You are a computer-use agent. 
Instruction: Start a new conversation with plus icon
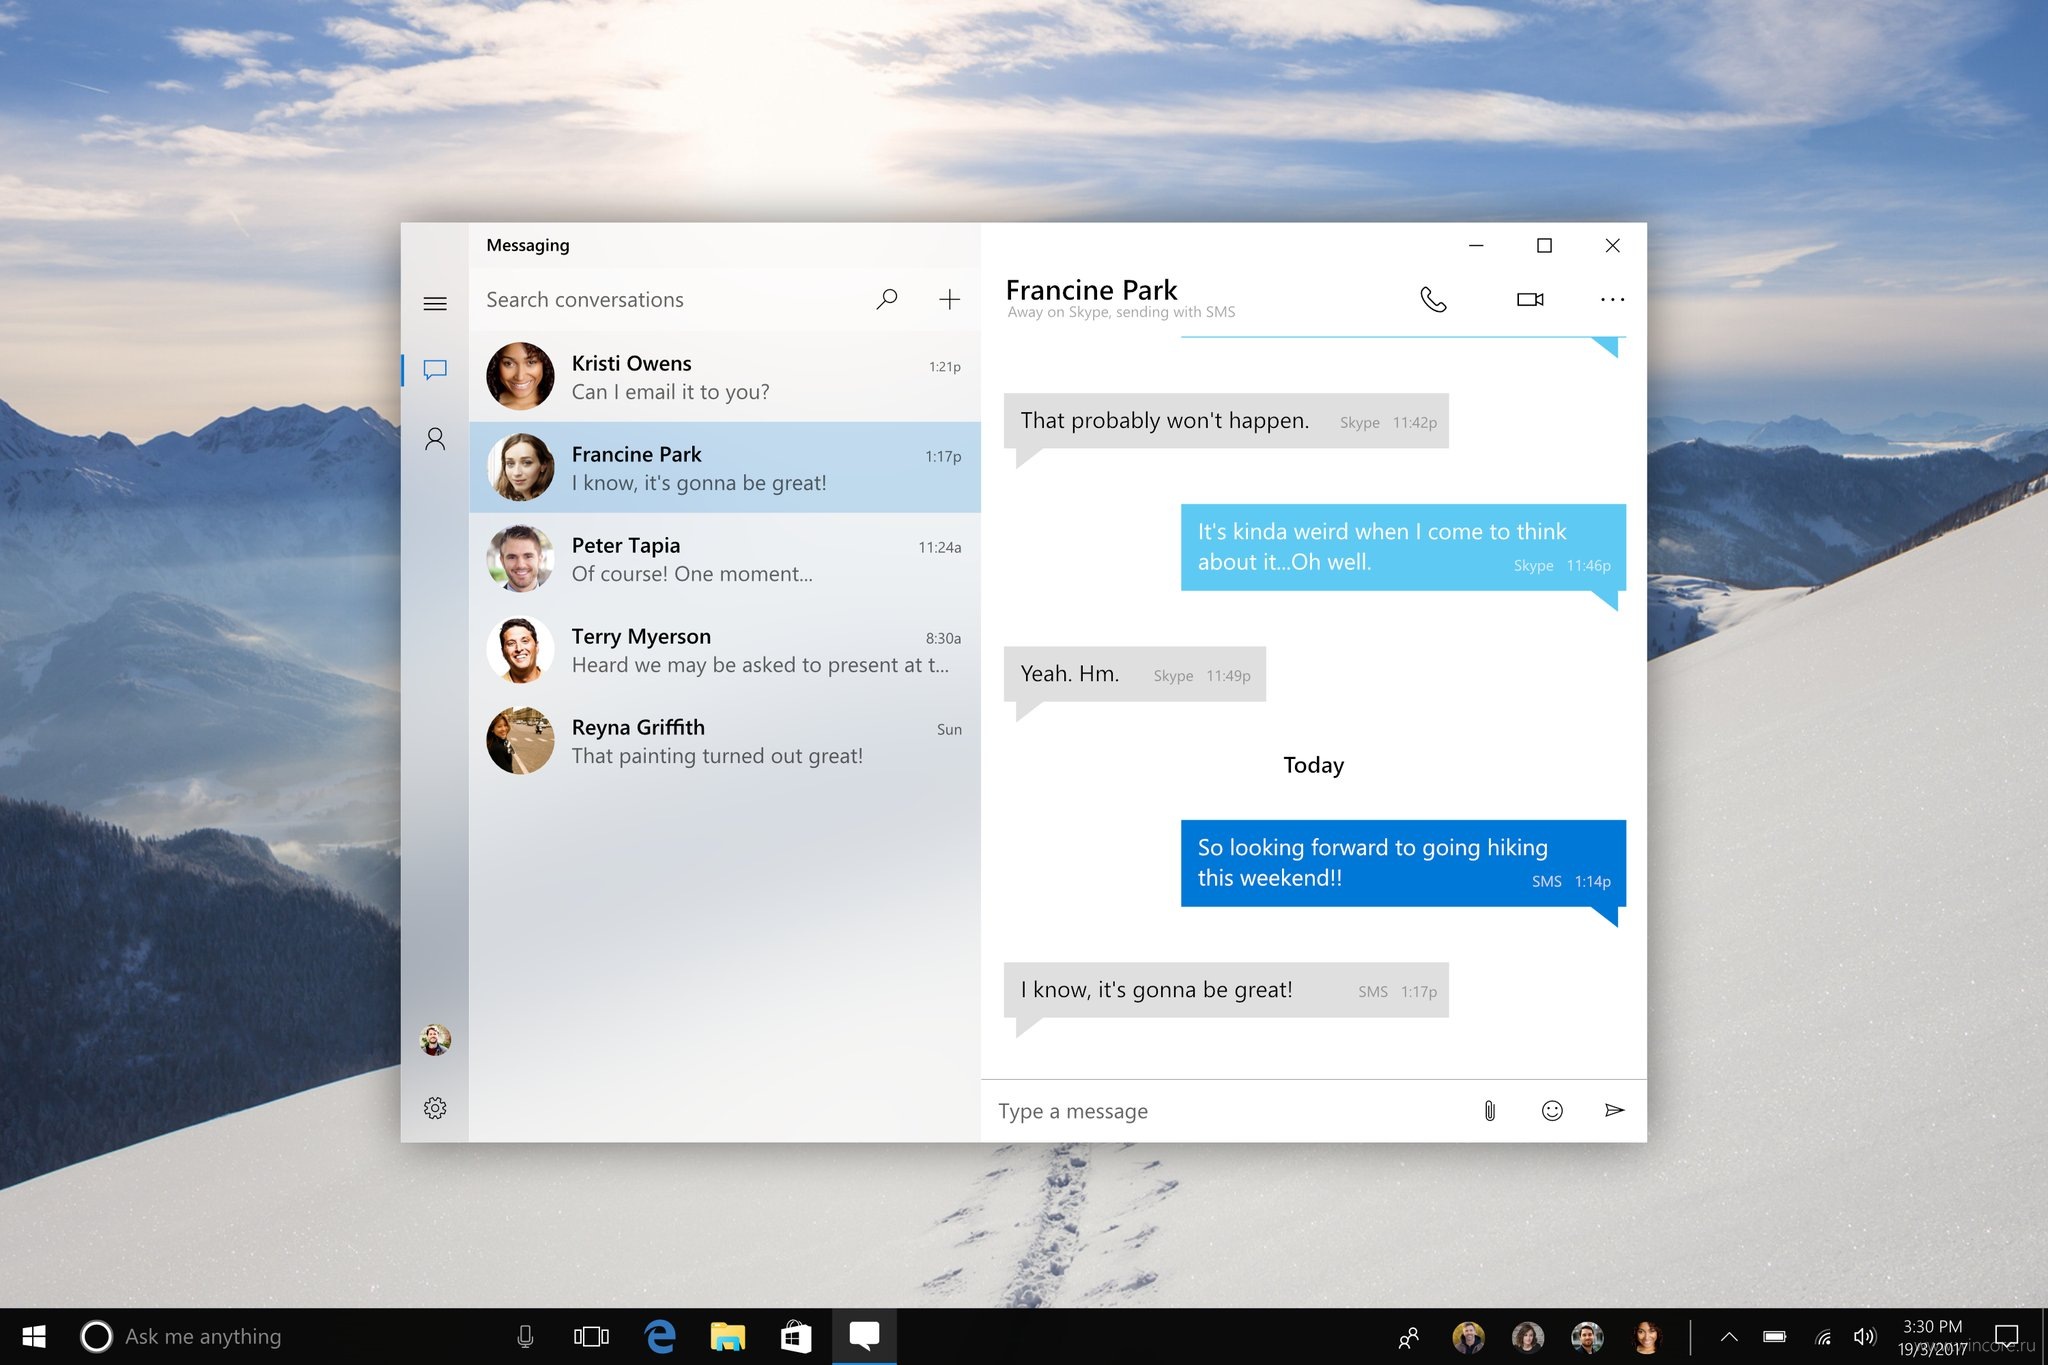point(950,299)
